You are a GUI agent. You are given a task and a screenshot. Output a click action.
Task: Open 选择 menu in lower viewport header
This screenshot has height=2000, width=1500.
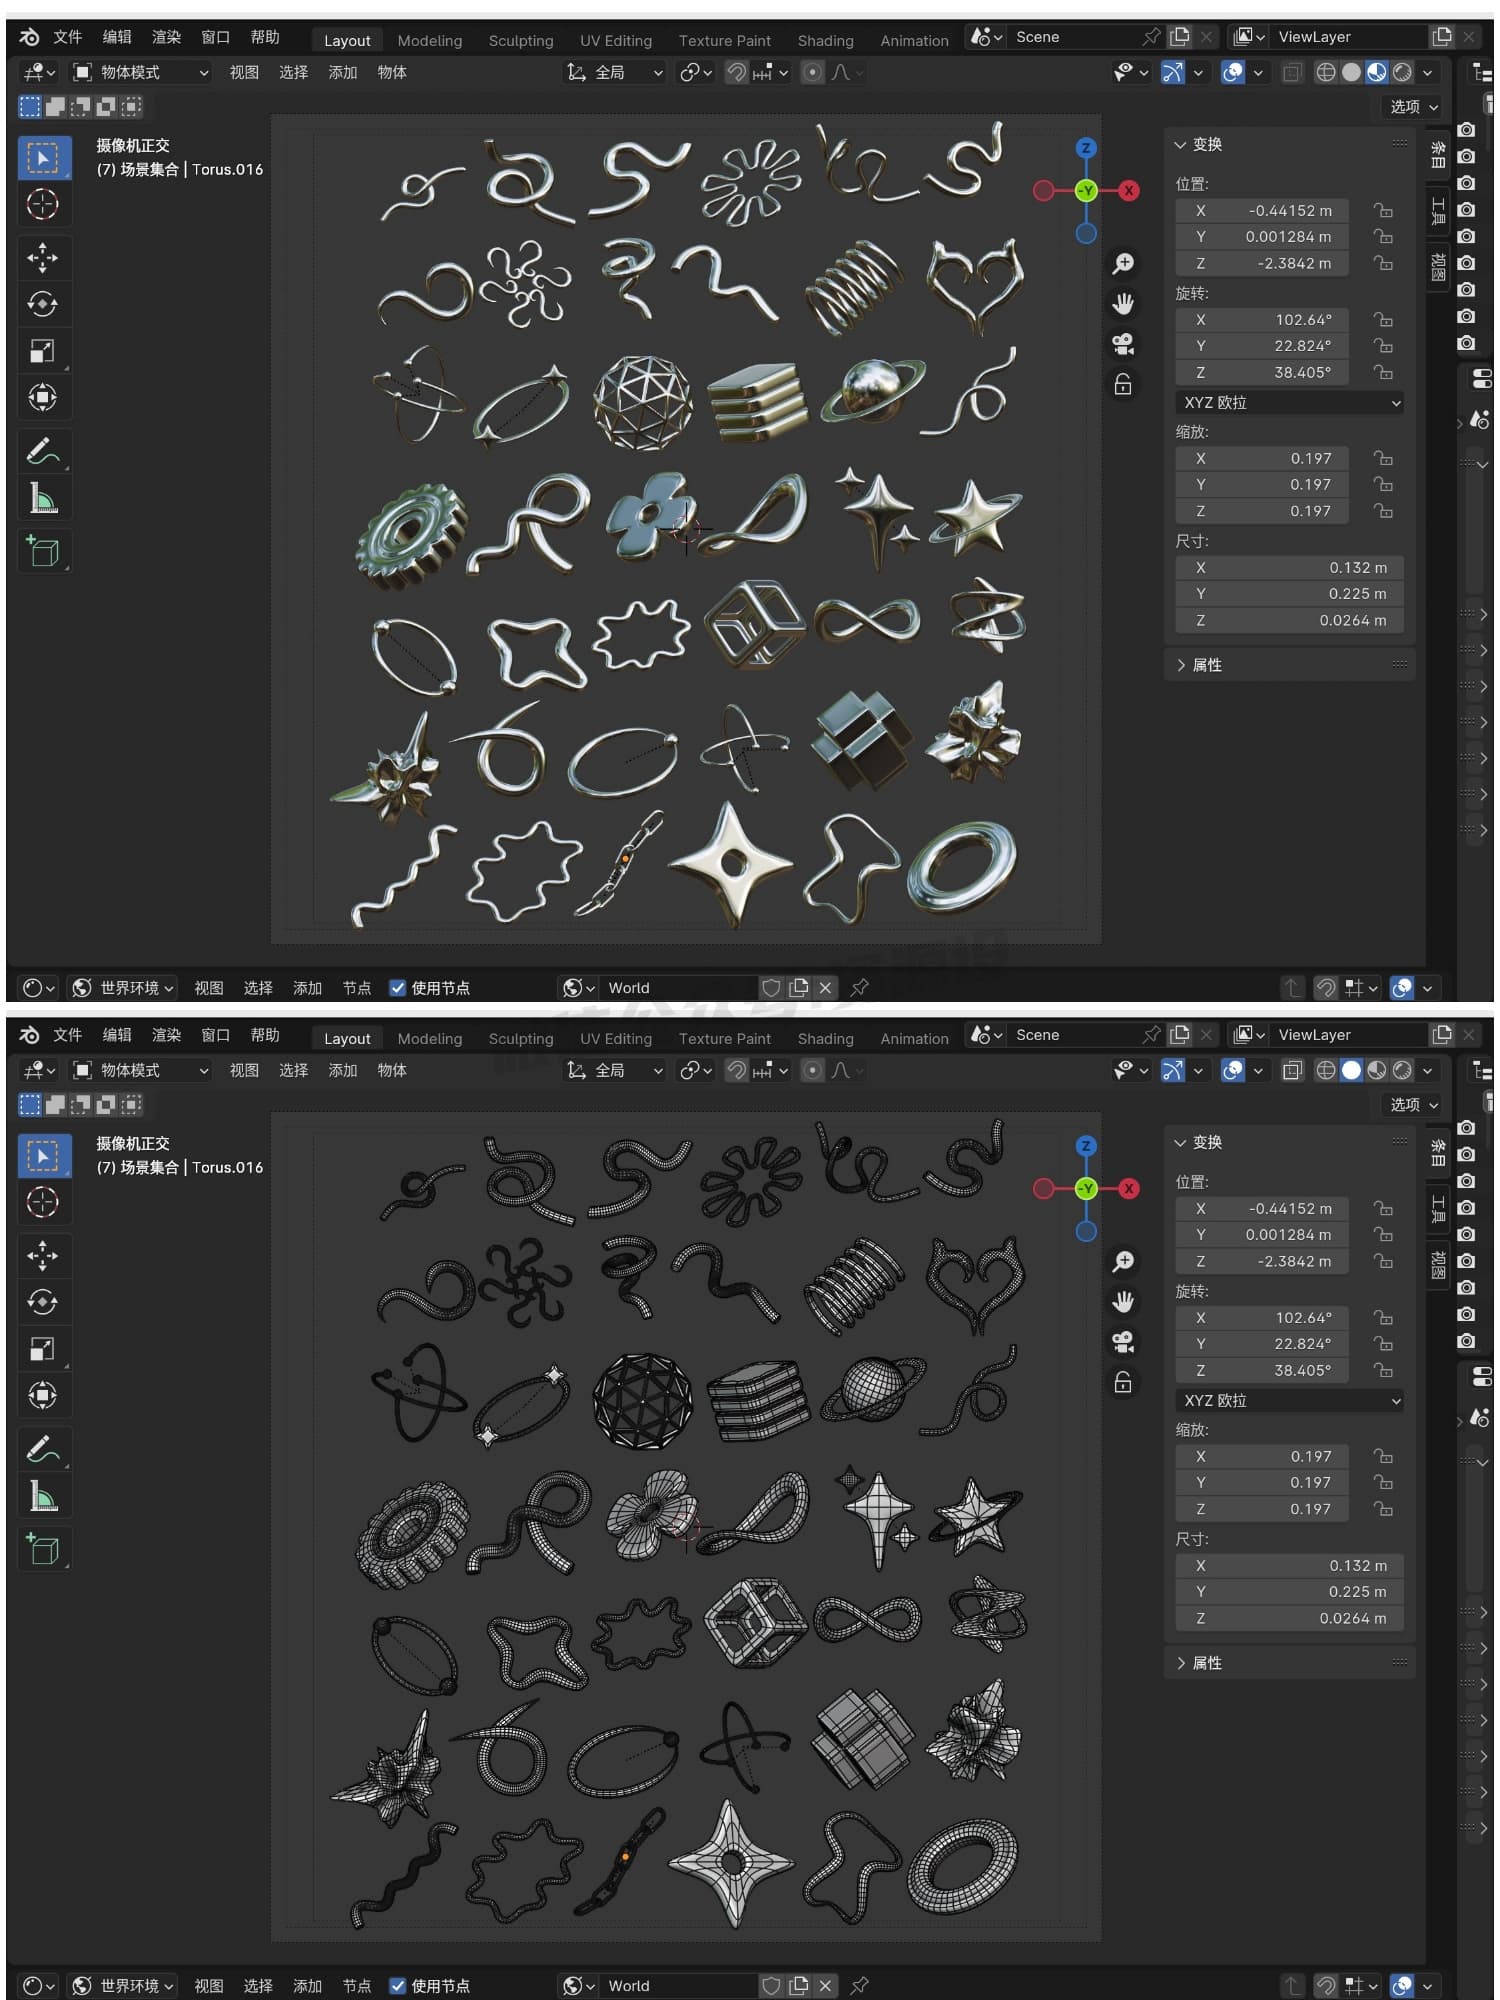[x=293, y=1070]
